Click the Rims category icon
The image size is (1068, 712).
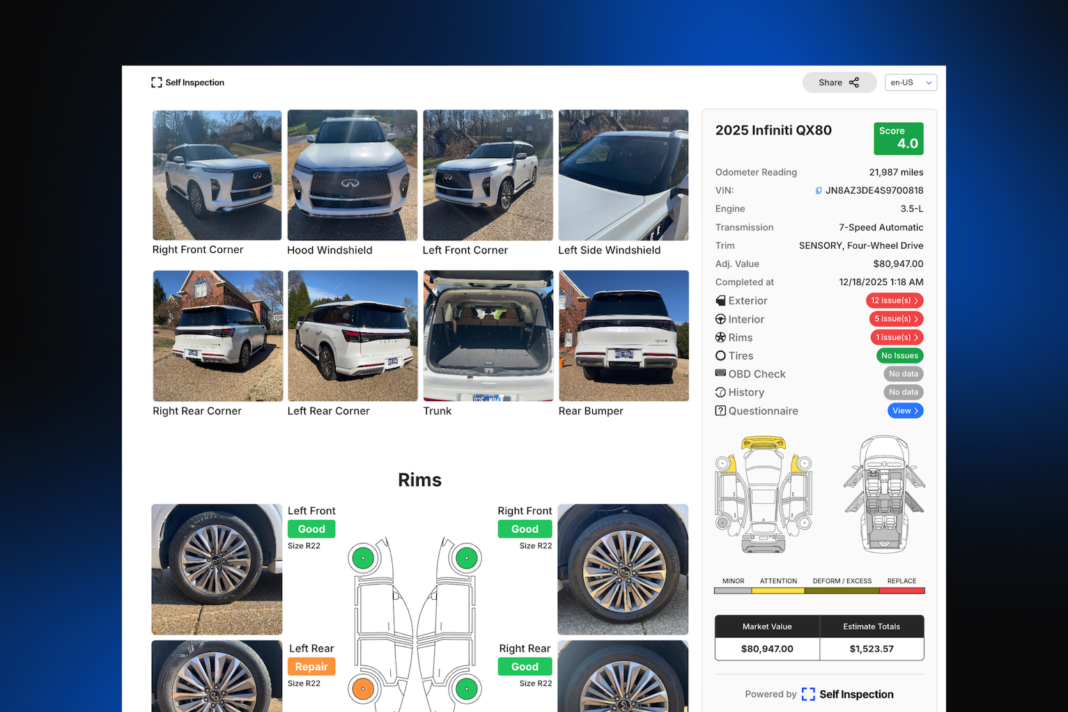coord(720,337)
